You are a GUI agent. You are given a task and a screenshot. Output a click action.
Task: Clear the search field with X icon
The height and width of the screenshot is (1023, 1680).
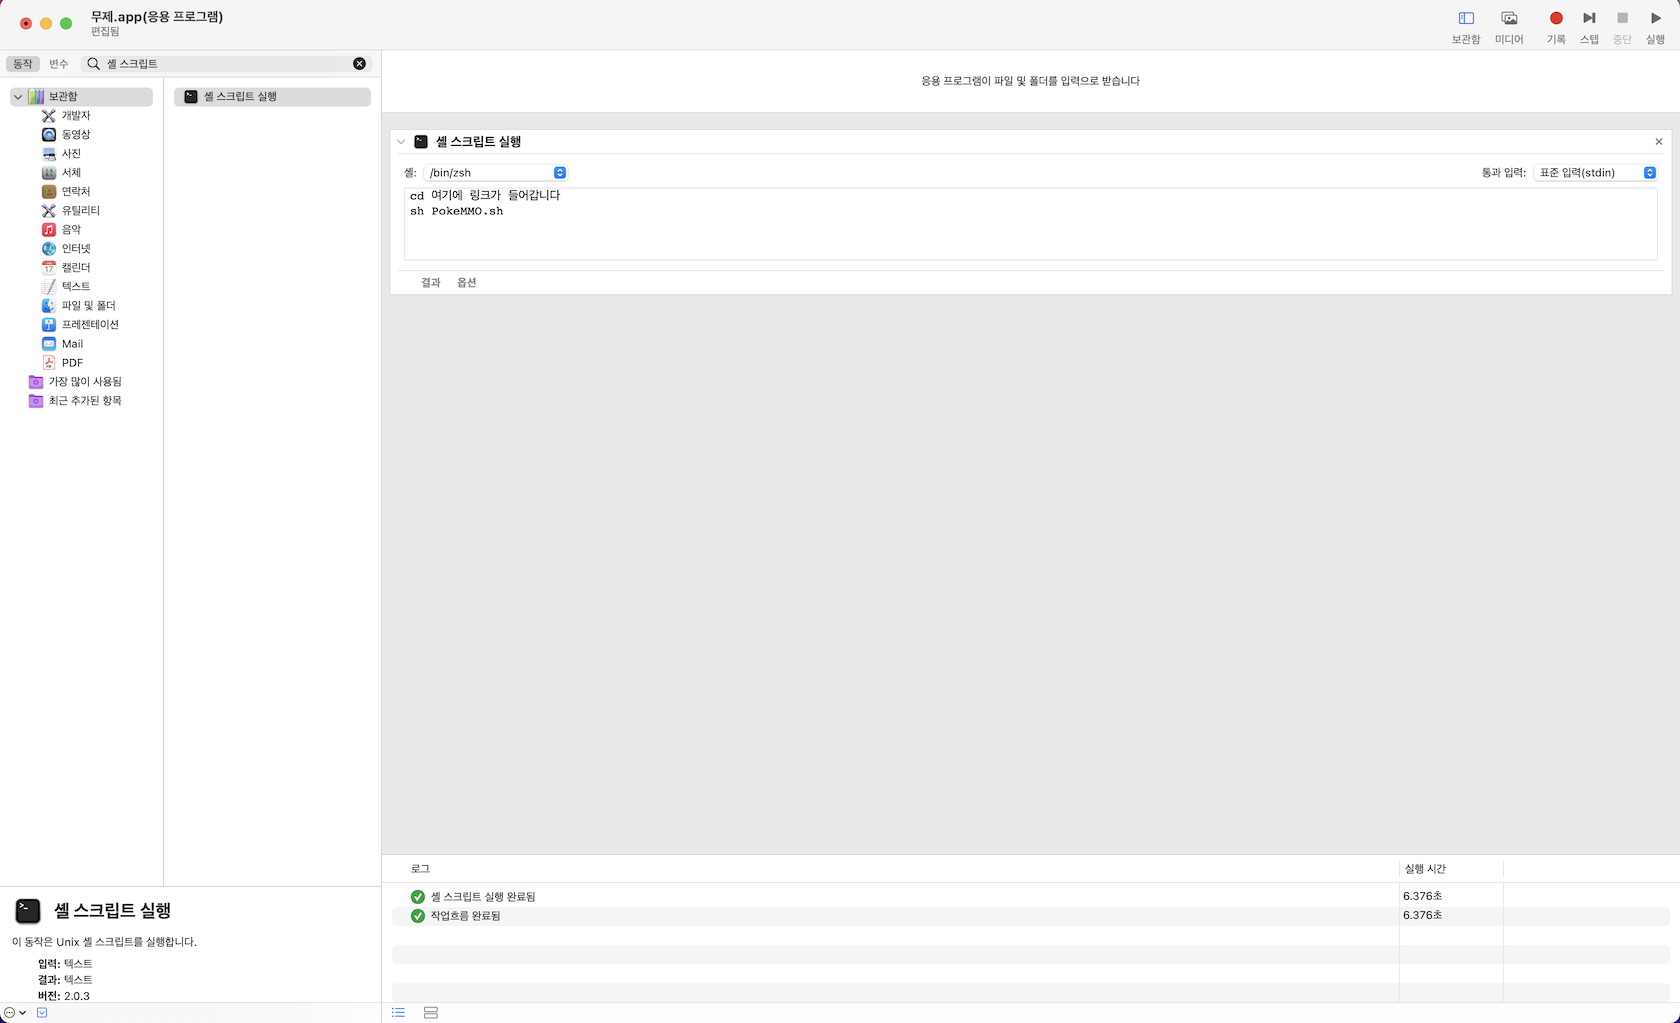click(x=360, y=64)
